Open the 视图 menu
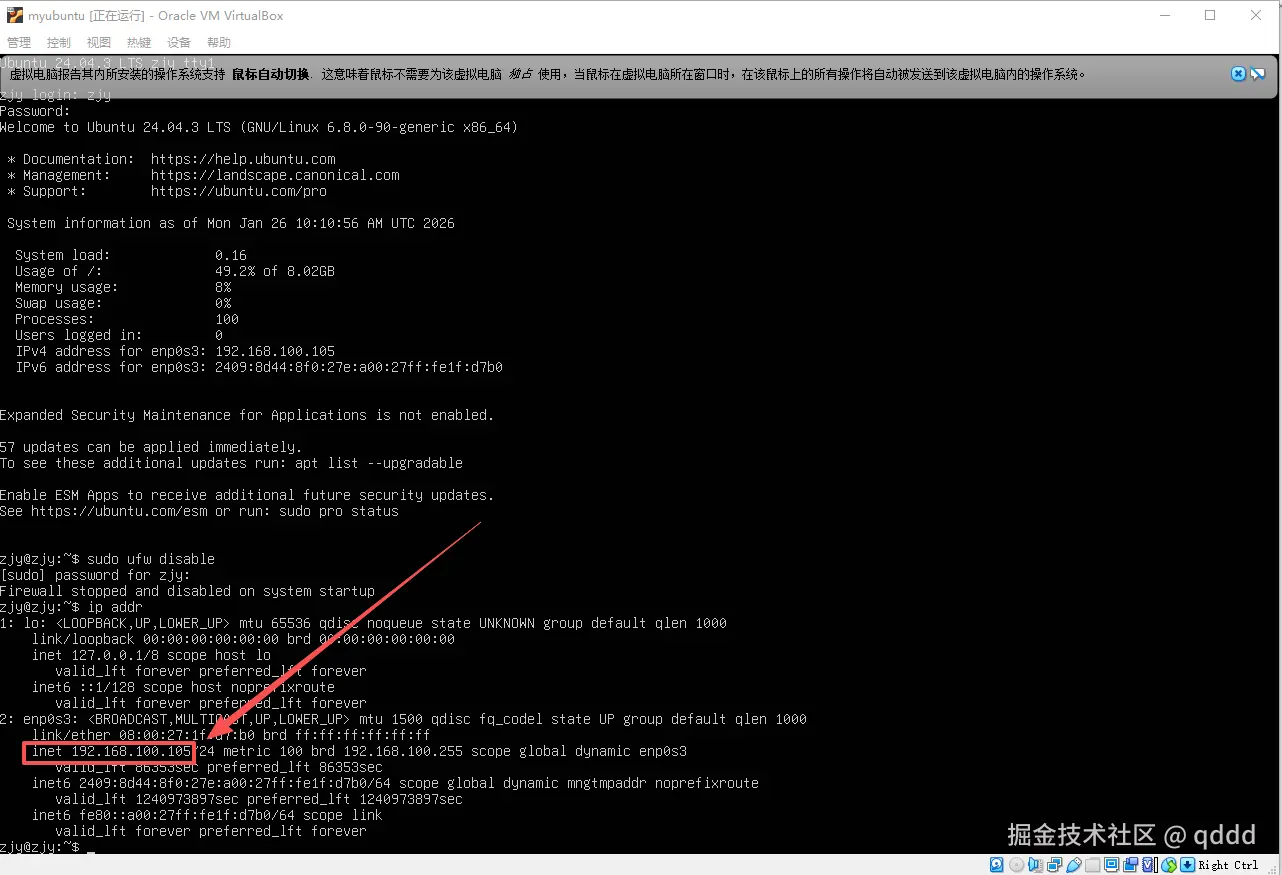 pyautogui.click(x=98, y=43)
